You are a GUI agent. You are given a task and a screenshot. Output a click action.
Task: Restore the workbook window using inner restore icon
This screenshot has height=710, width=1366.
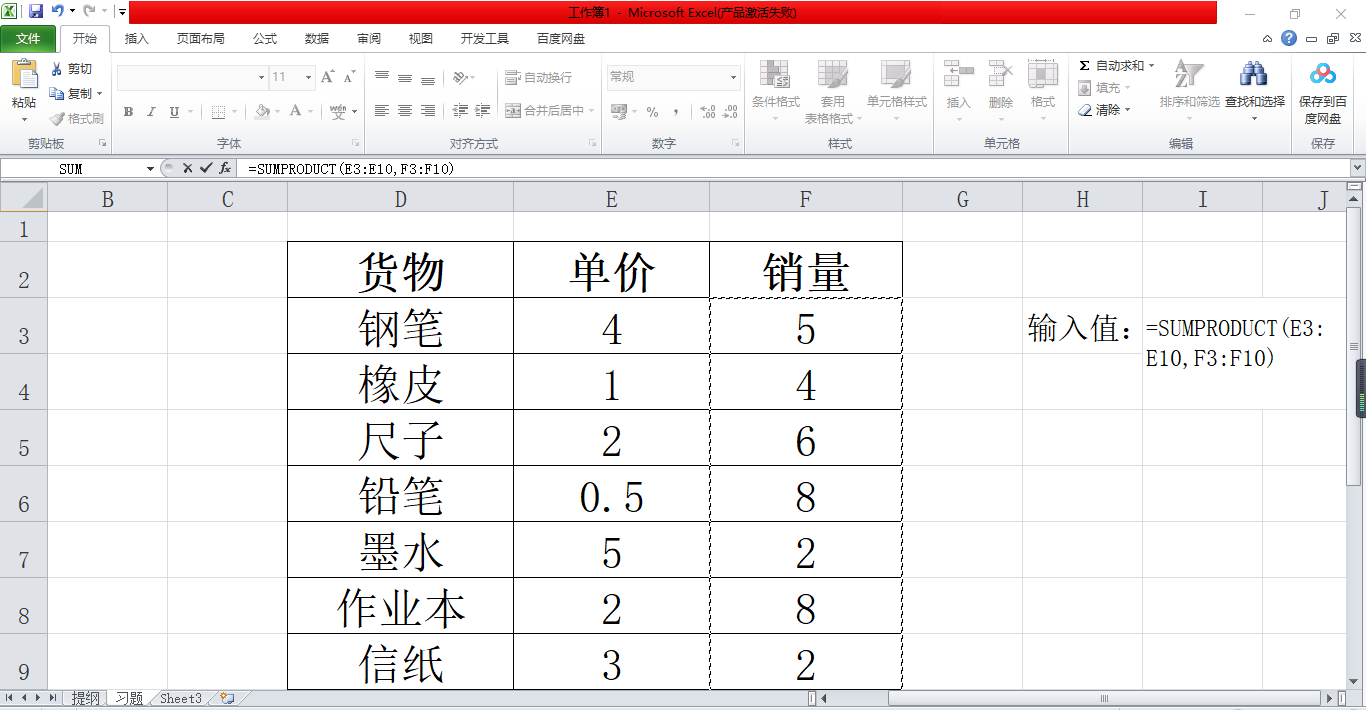point(1332,38)
